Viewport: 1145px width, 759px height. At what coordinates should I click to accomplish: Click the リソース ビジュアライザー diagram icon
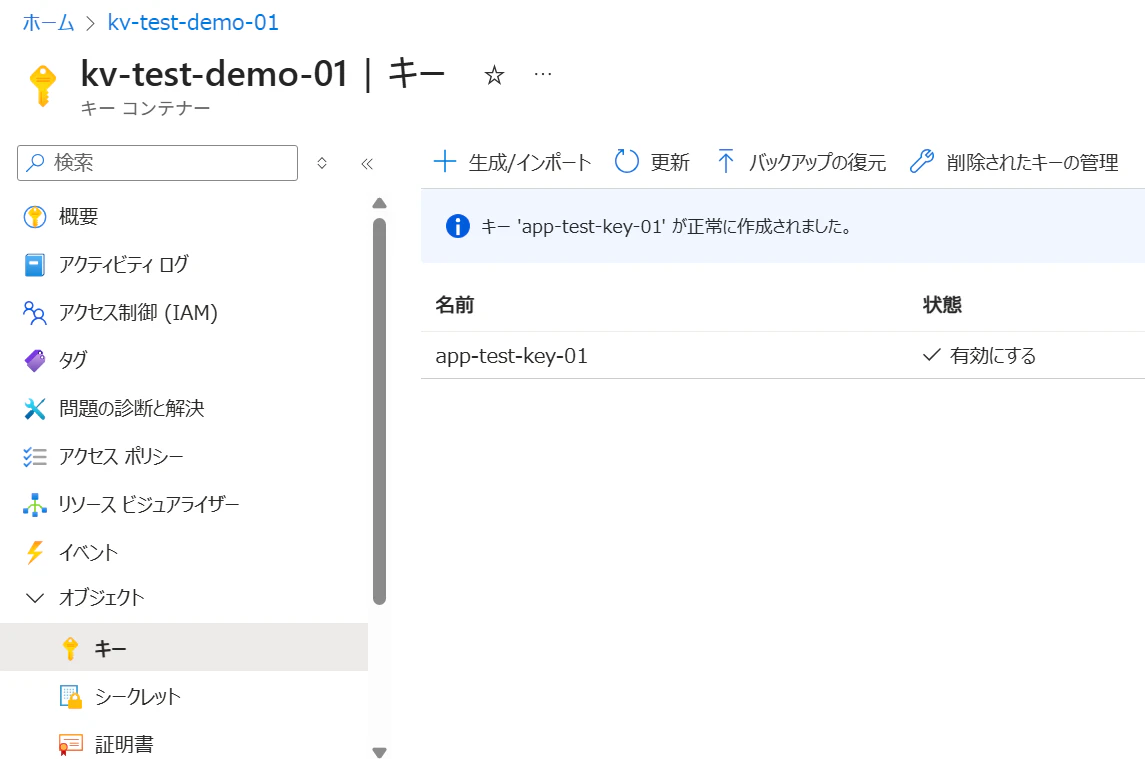tap(34, 505)
